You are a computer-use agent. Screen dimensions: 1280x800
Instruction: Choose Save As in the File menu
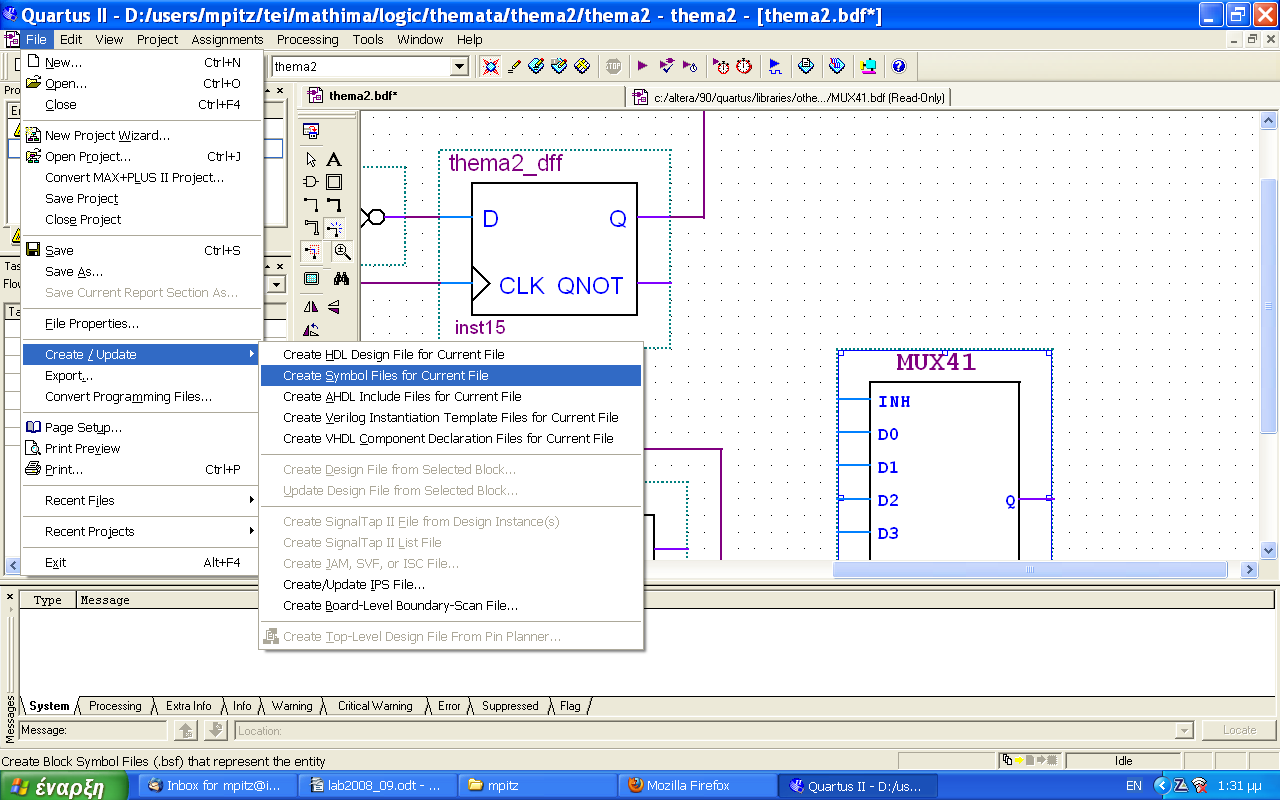click(141, 271)
